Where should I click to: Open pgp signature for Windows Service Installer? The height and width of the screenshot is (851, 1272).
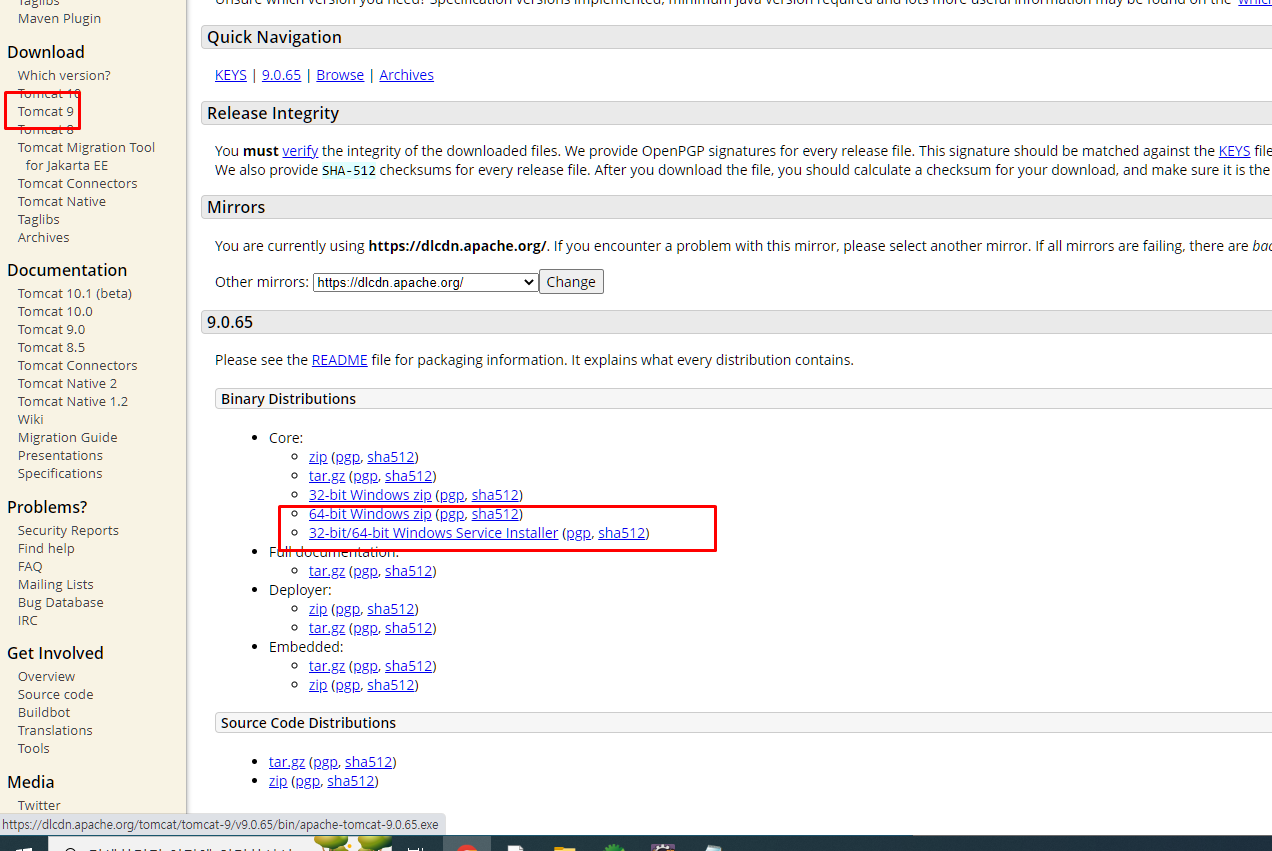point(578,533)
